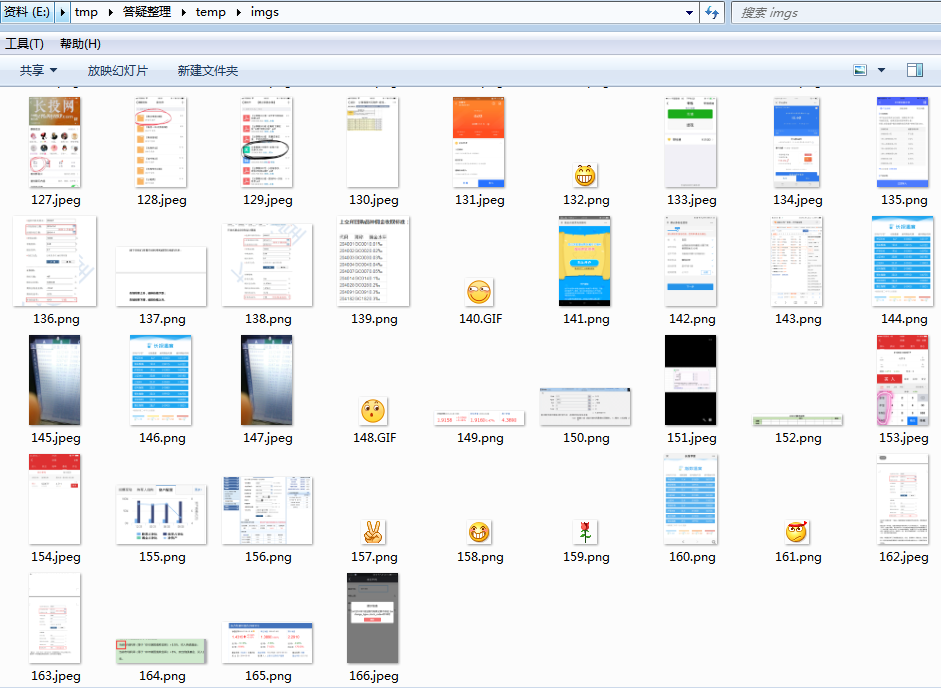This screenshot has height=688, width=941.
Task: Select the 151.jpeg black thumbnail
Action: pos(691,380)
